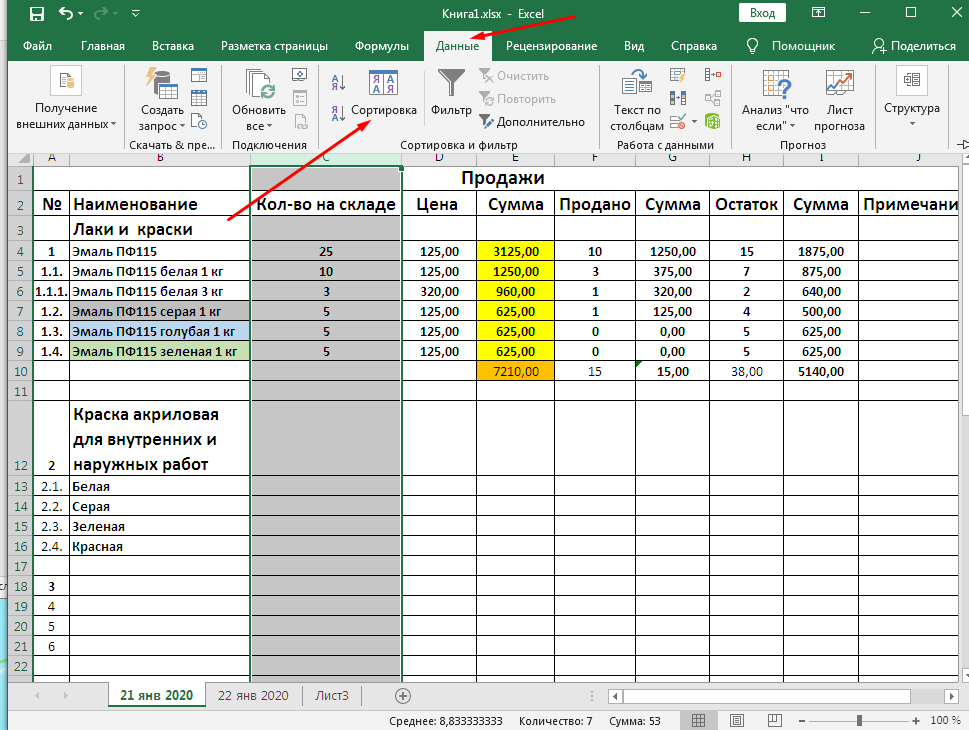
Task: Switch to the Главная tab
Action: pos(103,46)
